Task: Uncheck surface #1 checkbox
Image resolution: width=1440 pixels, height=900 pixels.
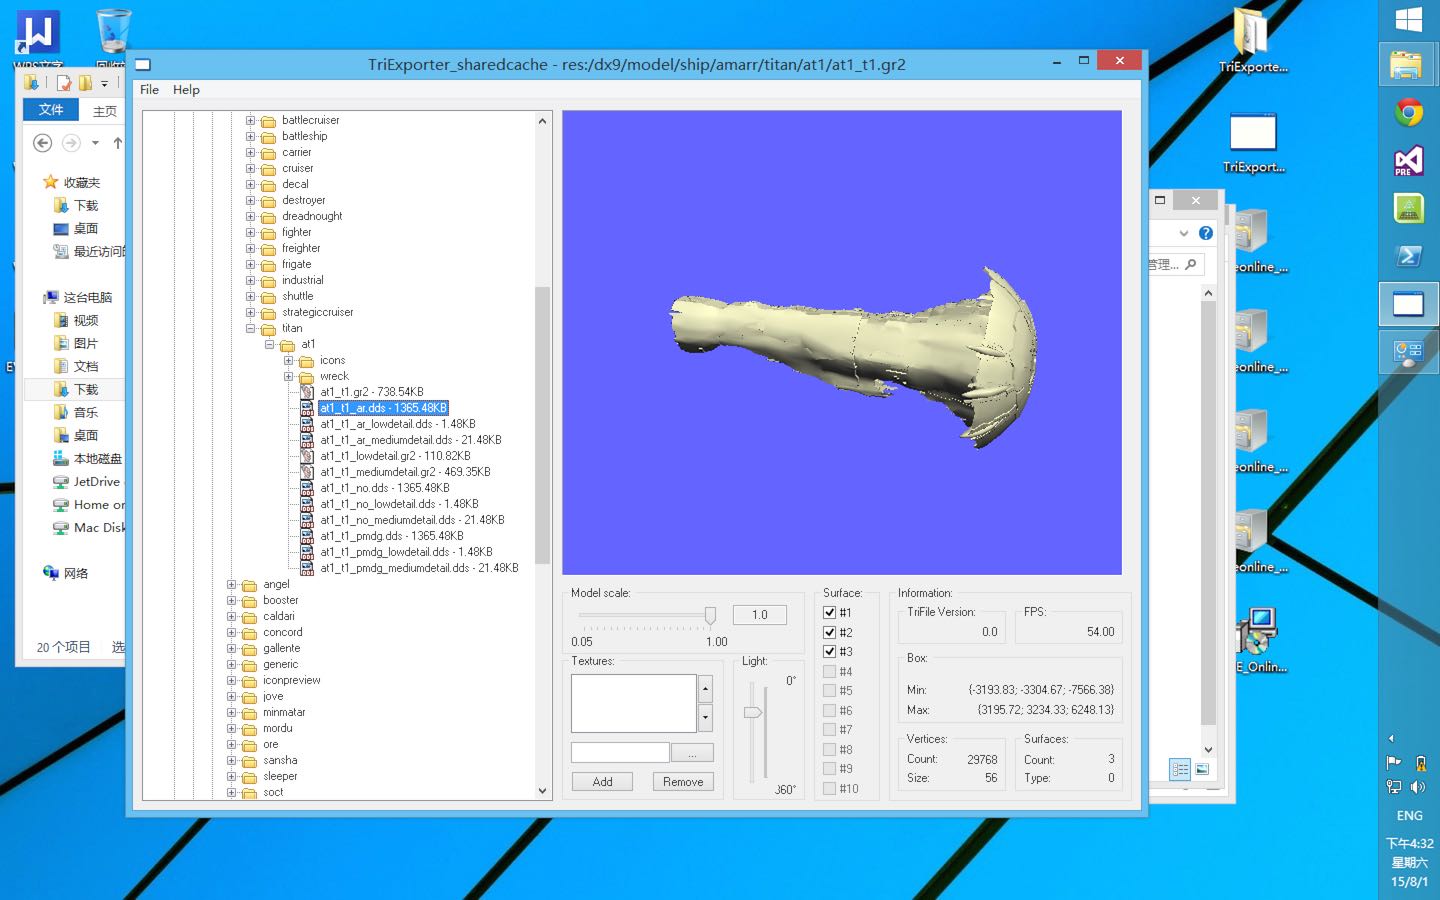Action: pos(829,612)
